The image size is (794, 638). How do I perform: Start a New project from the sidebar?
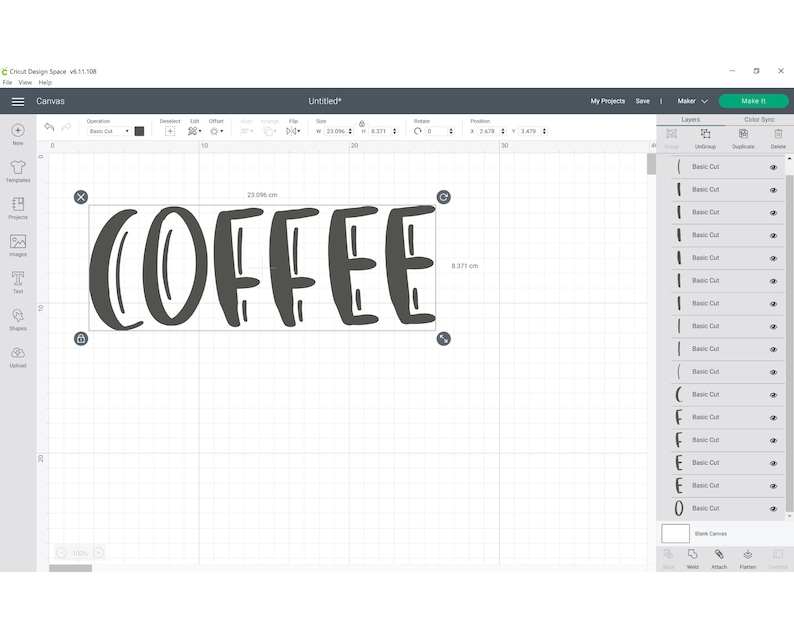click(18, 135)
